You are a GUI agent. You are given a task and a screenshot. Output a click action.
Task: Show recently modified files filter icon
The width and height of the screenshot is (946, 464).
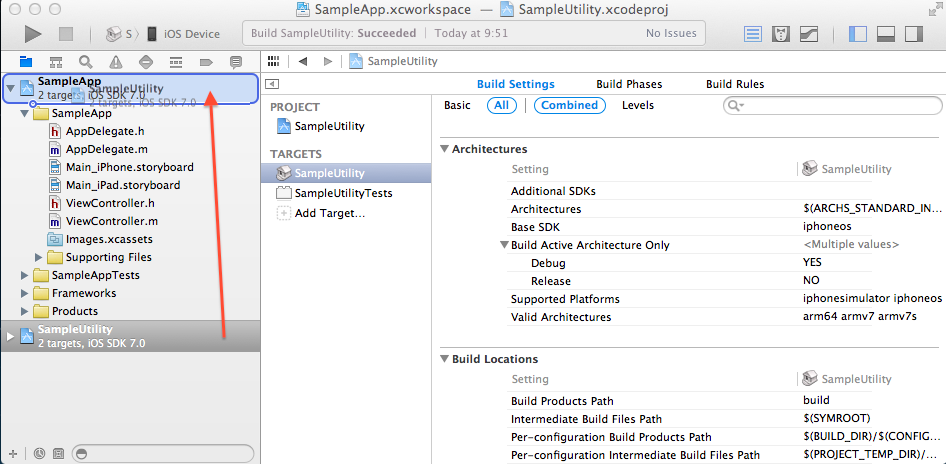click(x=39, y=453)
